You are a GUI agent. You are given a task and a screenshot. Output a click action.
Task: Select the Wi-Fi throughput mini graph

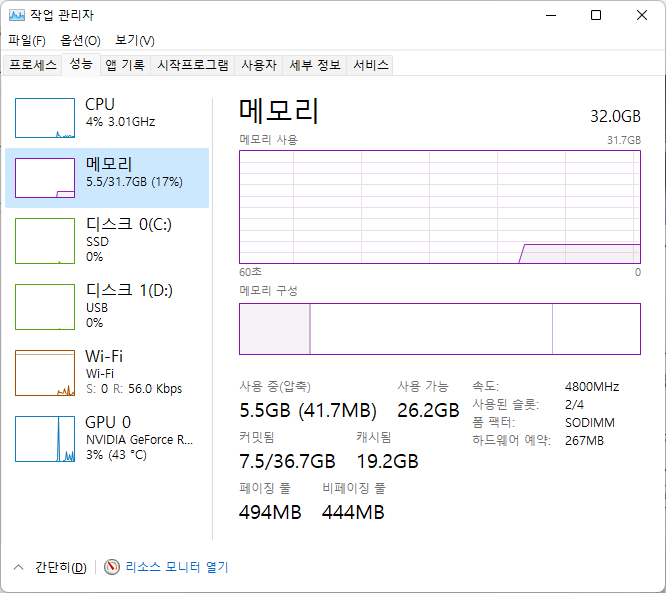[x=45, y=373]
